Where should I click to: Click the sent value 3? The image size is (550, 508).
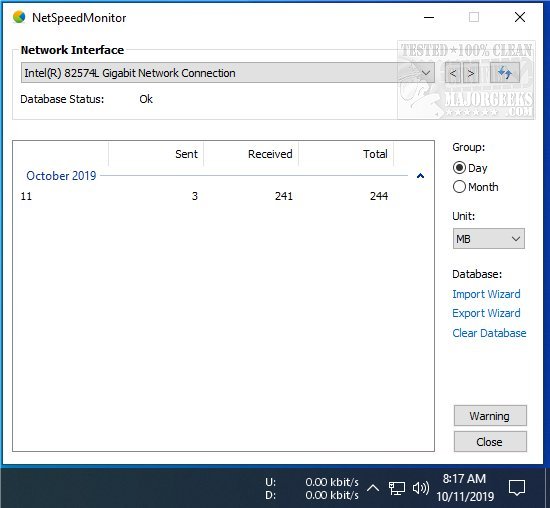[x=195, y=196]
